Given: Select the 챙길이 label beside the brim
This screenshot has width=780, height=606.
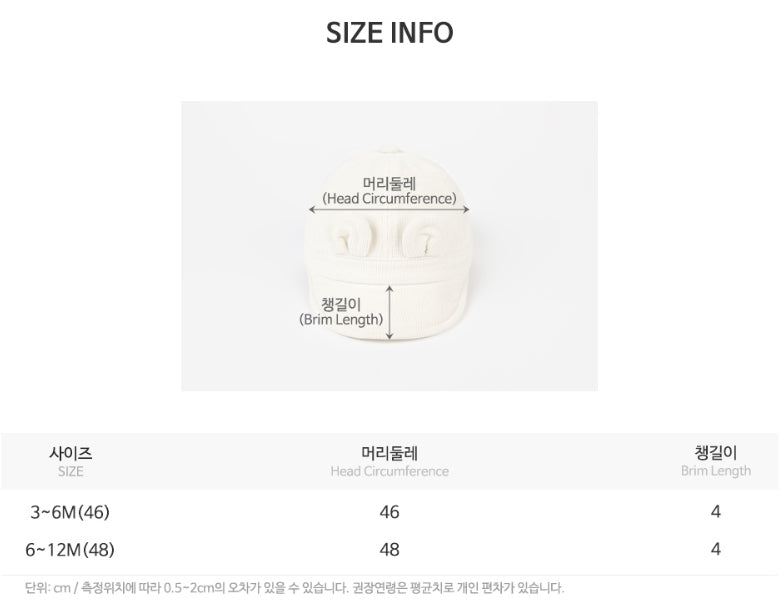Looking at the screenshot, I should [x=341, y=303].
